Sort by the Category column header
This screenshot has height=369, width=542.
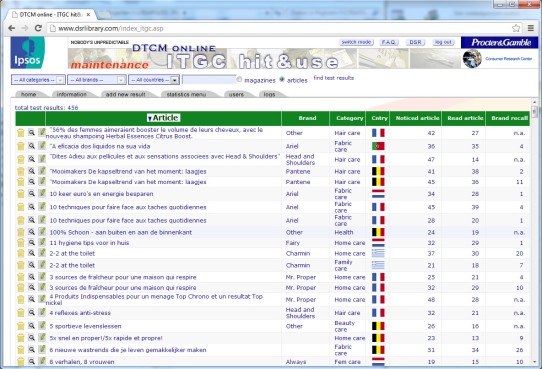349,118
